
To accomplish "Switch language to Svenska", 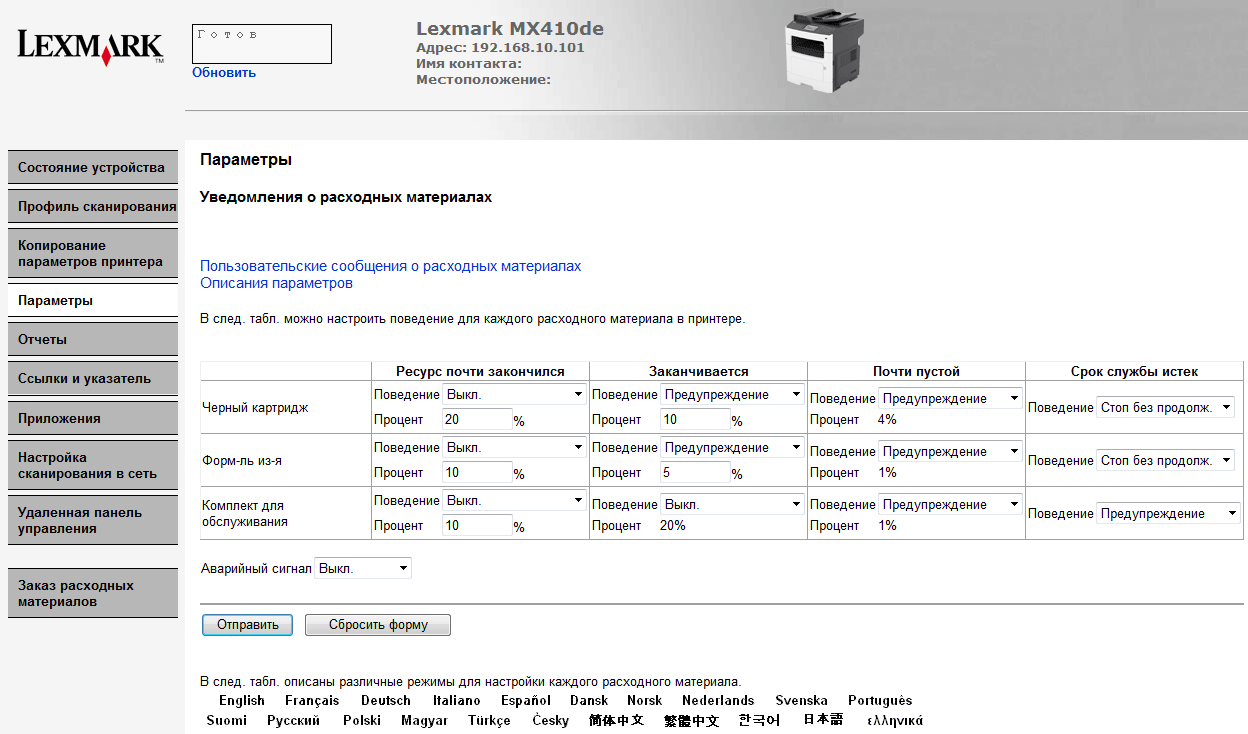I will coord(802,700).
